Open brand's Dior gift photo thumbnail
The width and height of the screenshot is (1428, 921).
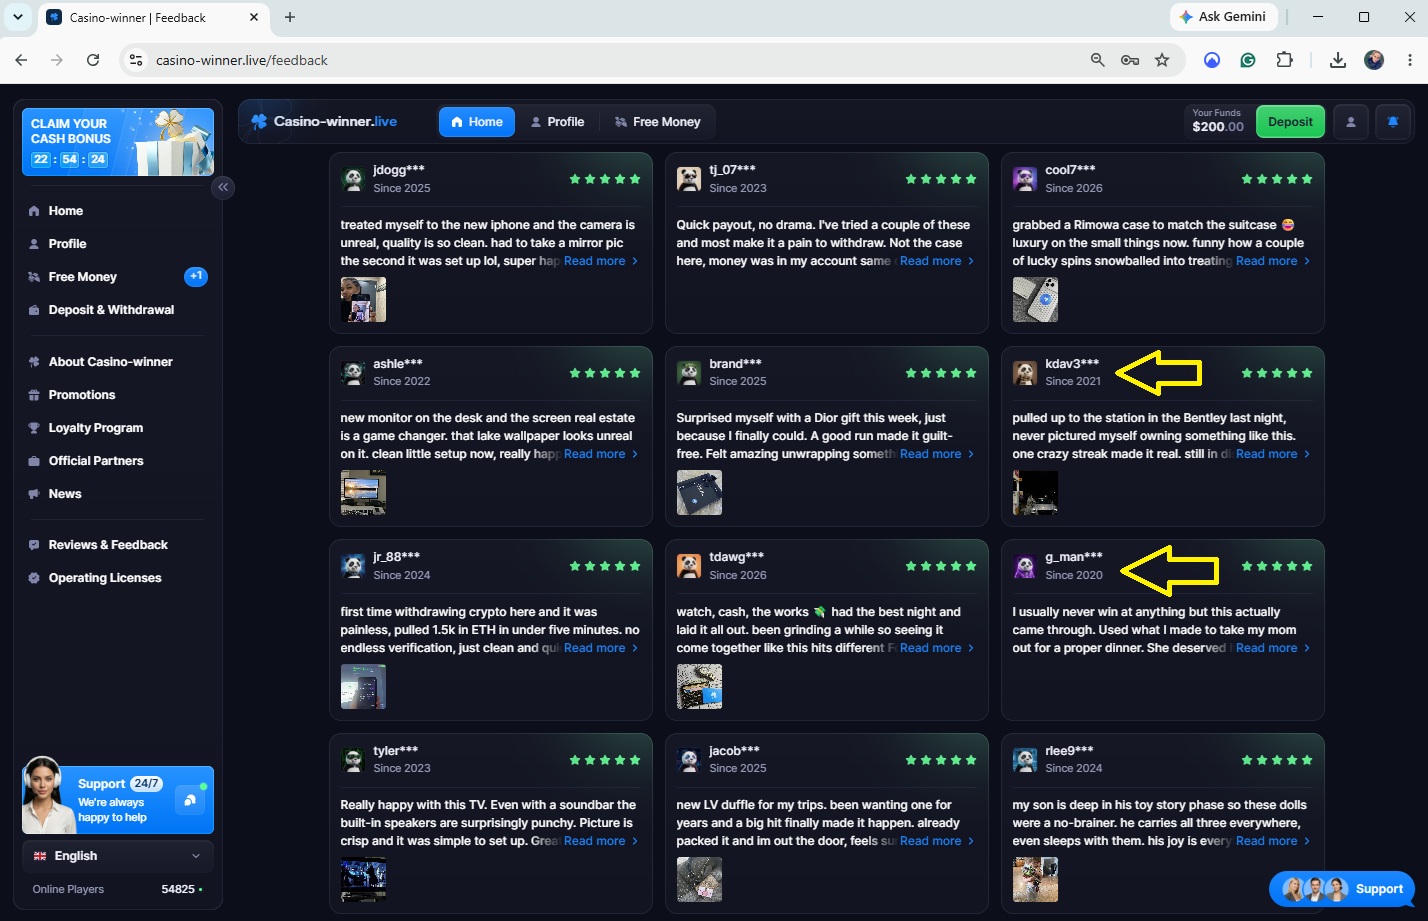(x=699, y=493)
